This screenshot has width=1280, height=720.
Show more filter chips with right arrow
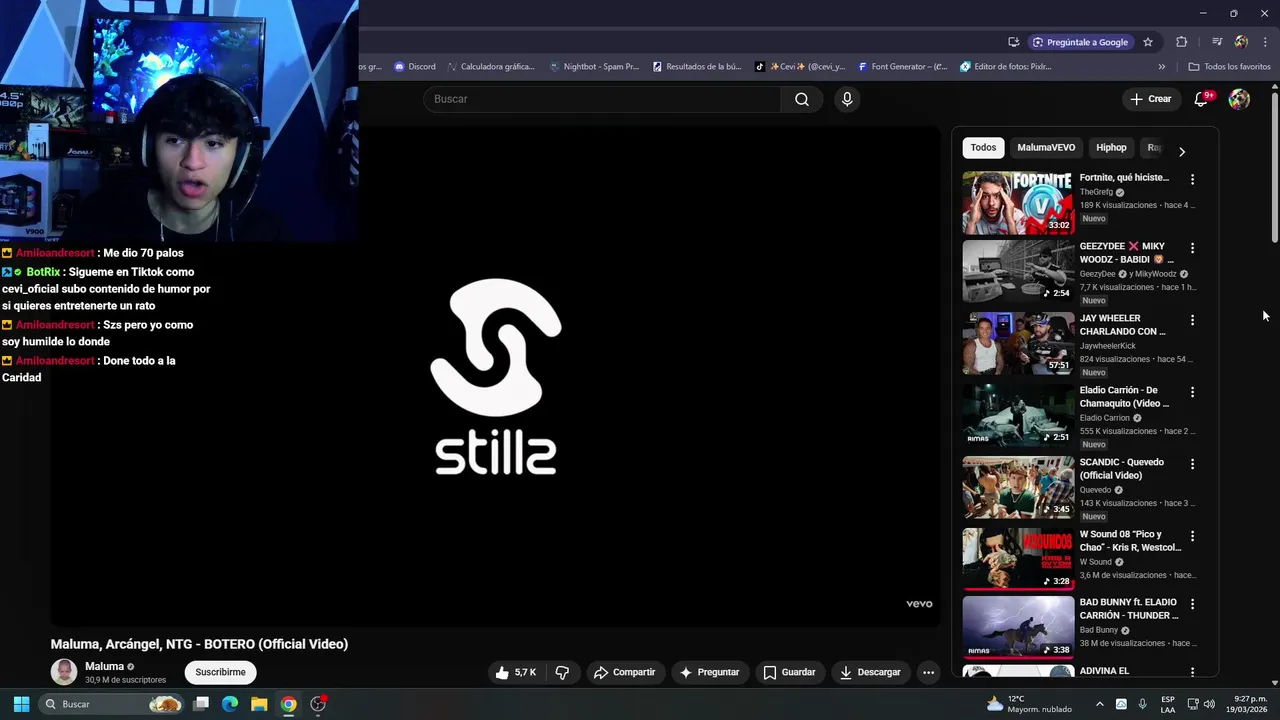tap(1182, 152)
